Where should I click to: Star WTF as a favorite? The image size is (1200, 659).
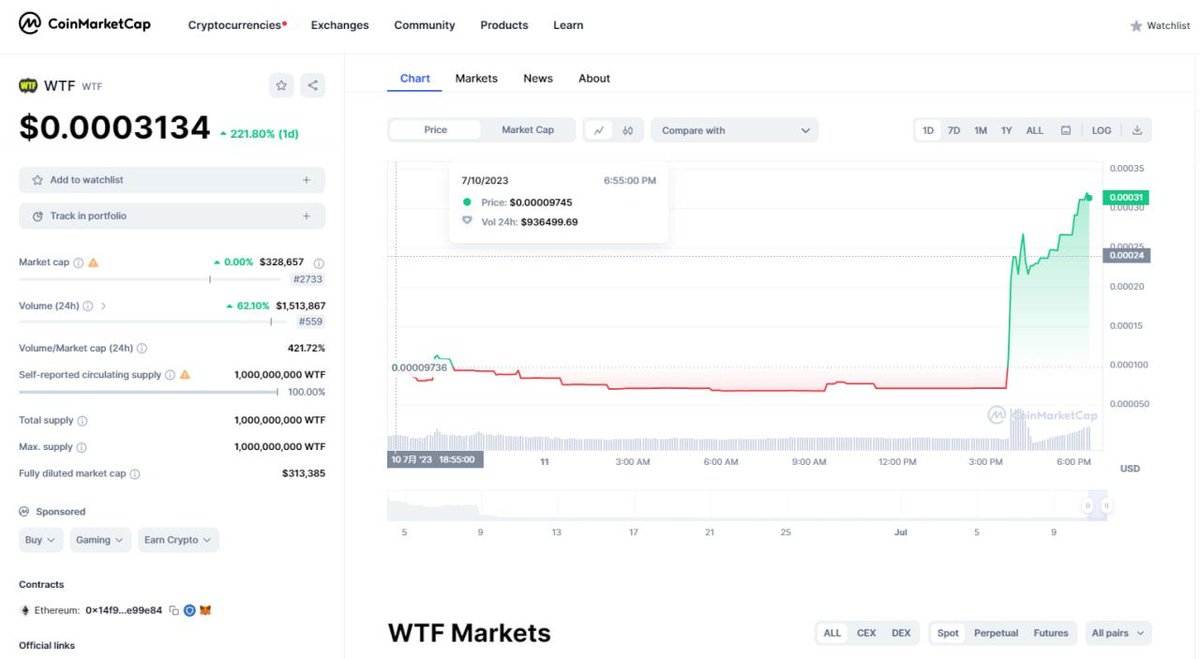click(282, 86)
